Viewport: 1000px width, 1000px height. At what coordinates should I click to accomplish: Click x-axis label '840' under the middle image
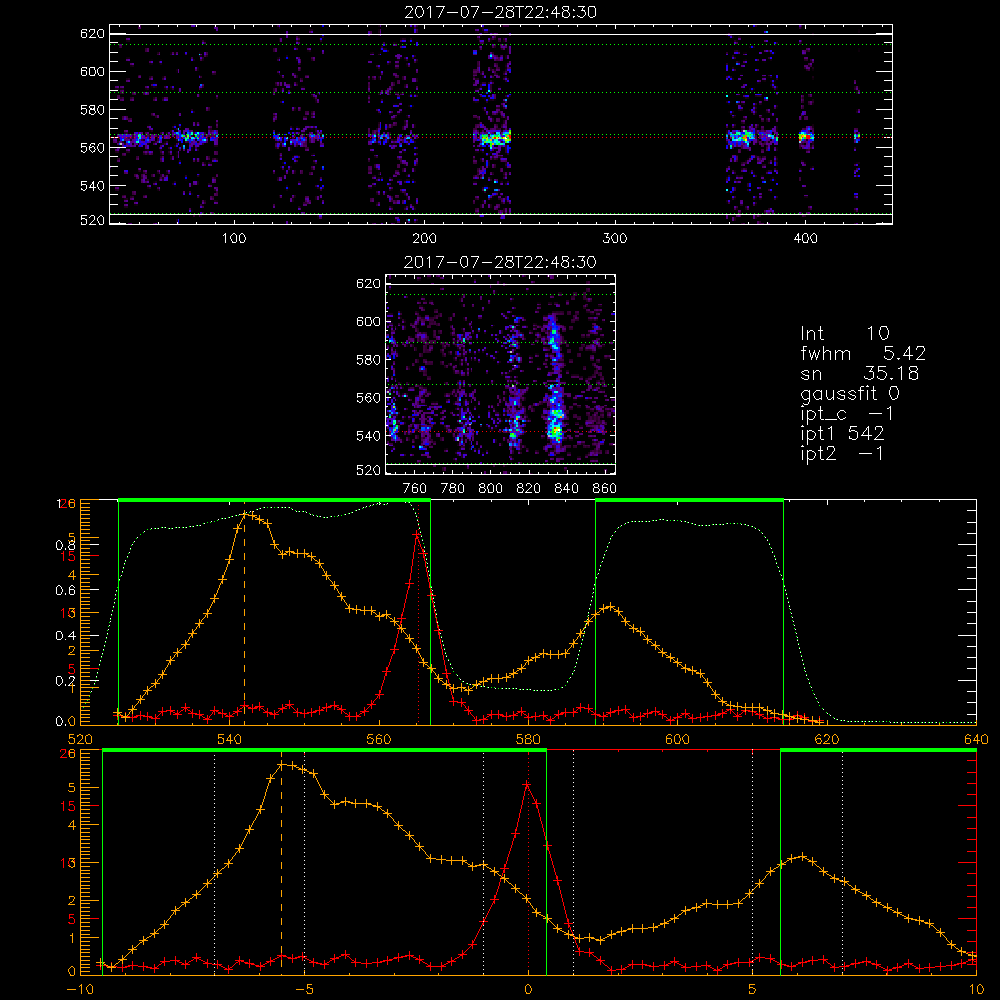click(566, 489)
